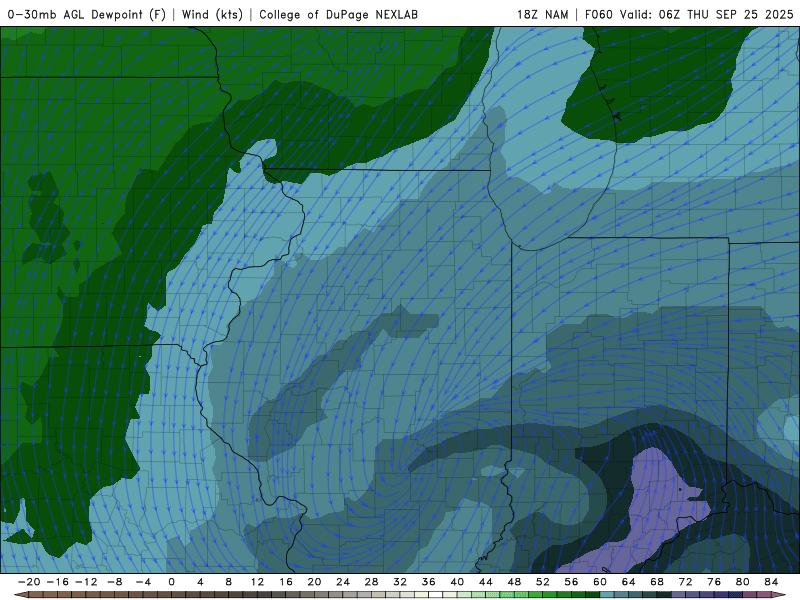800x600 pixels.
Task: Click the -16 legend value
Action: coord(57,582)
